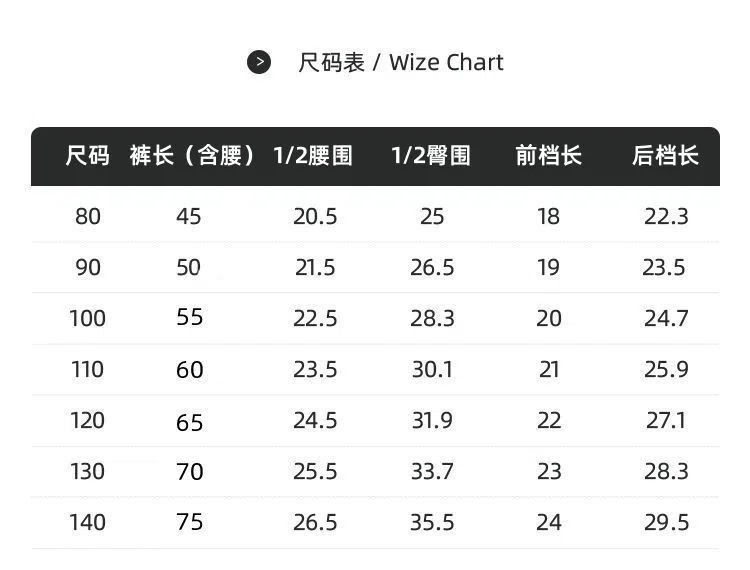Select front rise value 22

coord(549,420)
